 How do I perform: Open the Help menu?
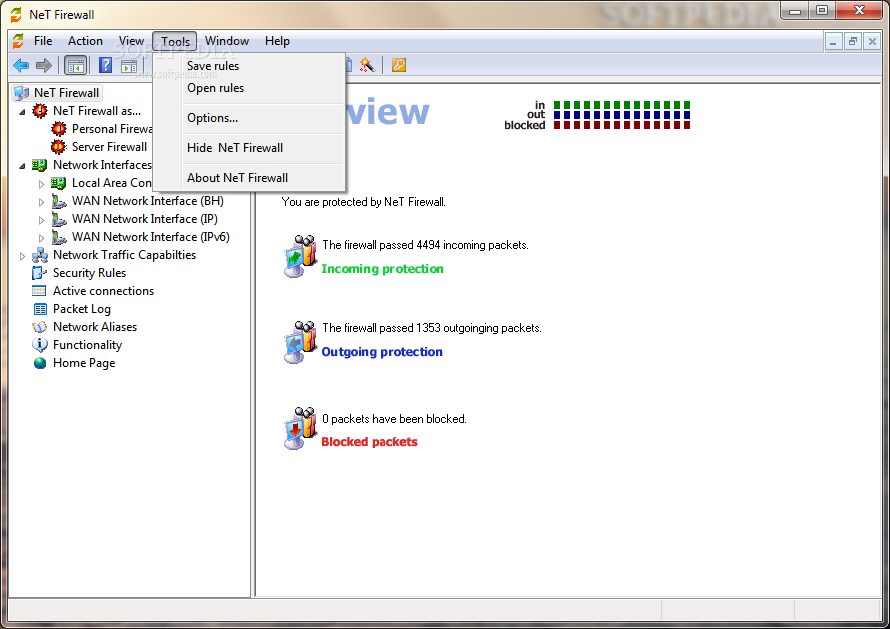277,41
